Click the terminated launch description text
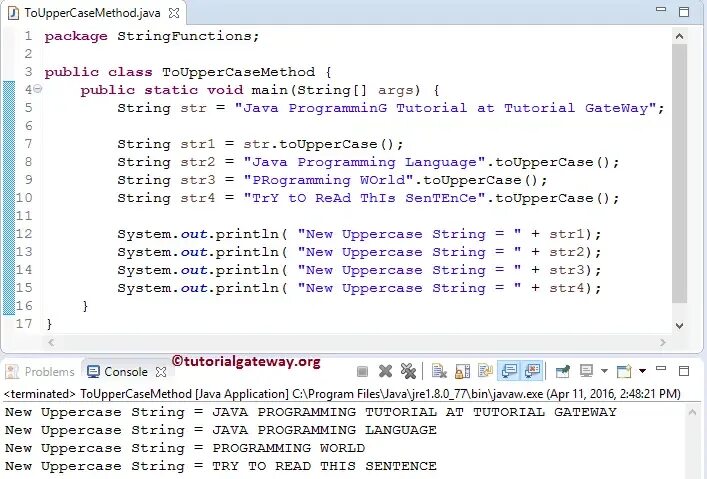Image resolution: width=707 pixels, height=479 pixels. coord(342,394)
